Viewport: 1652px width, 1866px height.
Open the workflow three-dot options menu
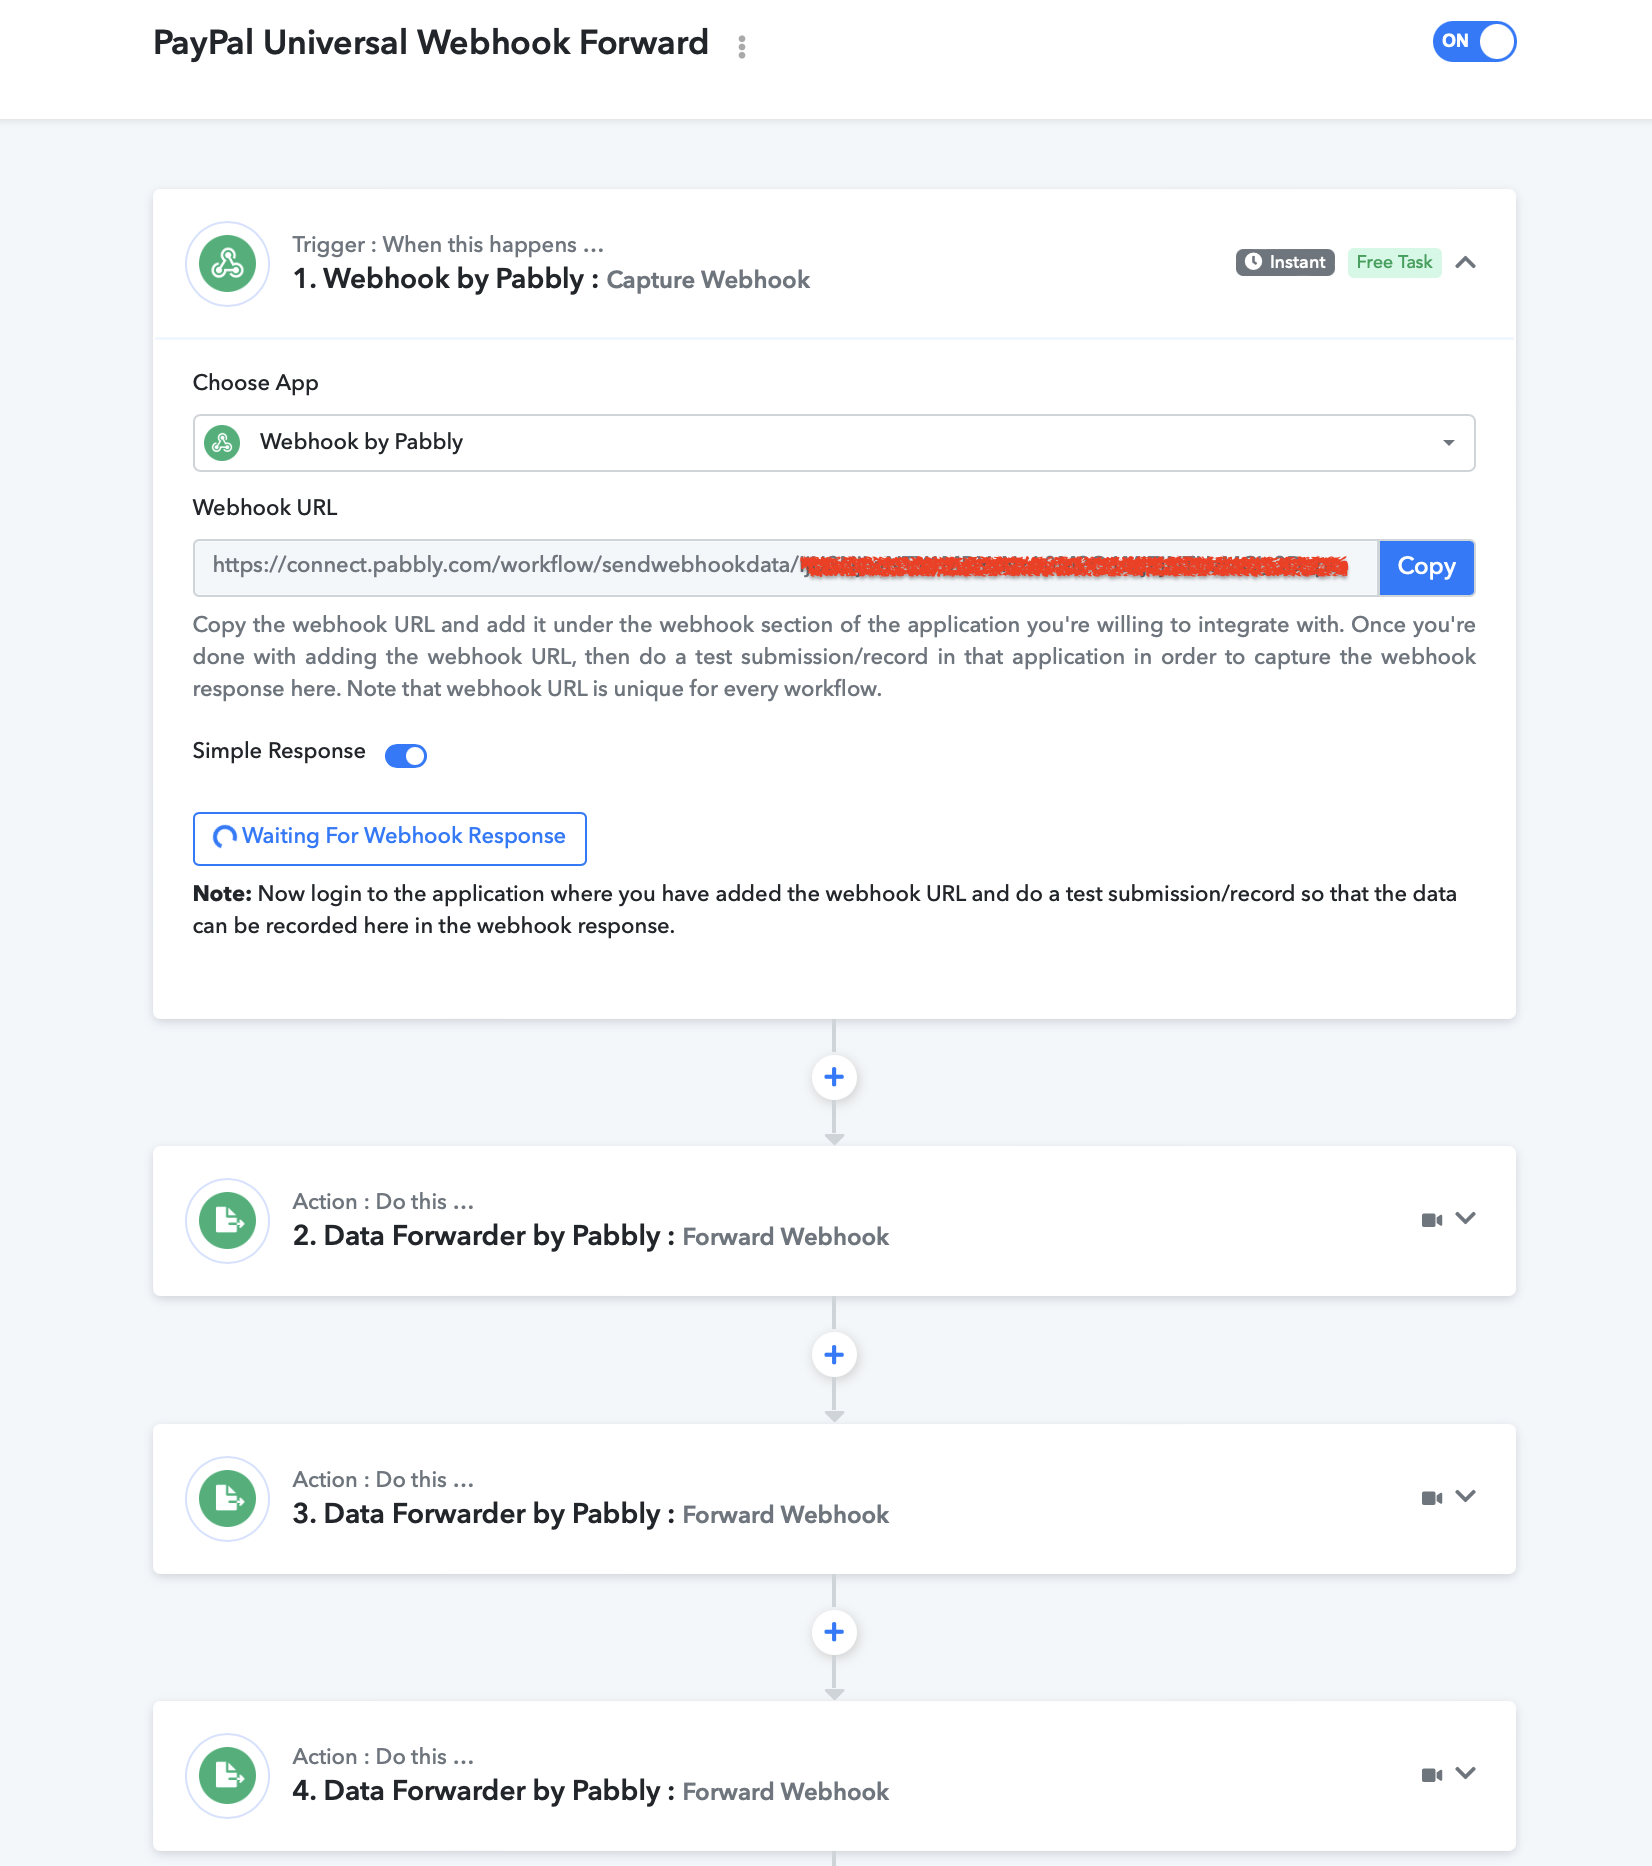[741, 46]
